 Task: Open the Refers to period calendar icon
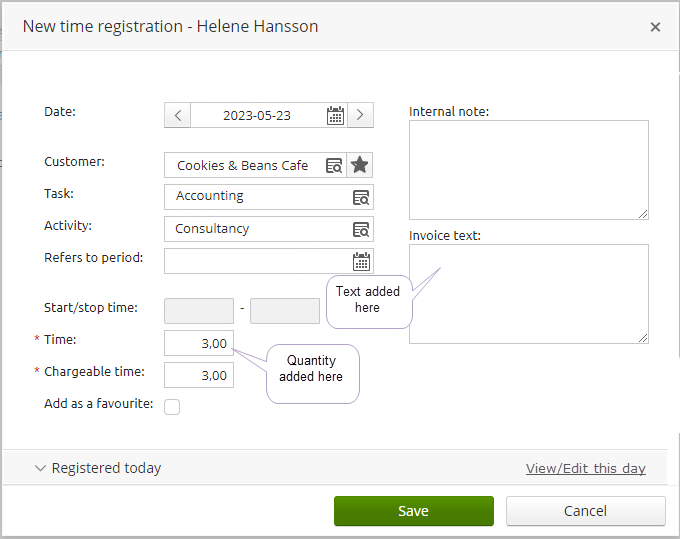coord(361,261)
